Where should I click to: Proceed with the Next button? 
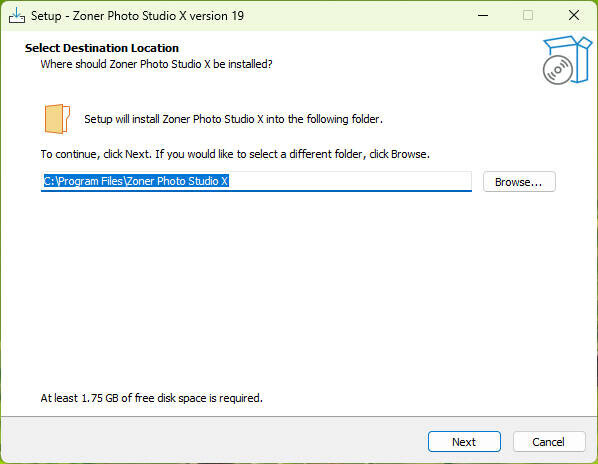pos(464,442)
